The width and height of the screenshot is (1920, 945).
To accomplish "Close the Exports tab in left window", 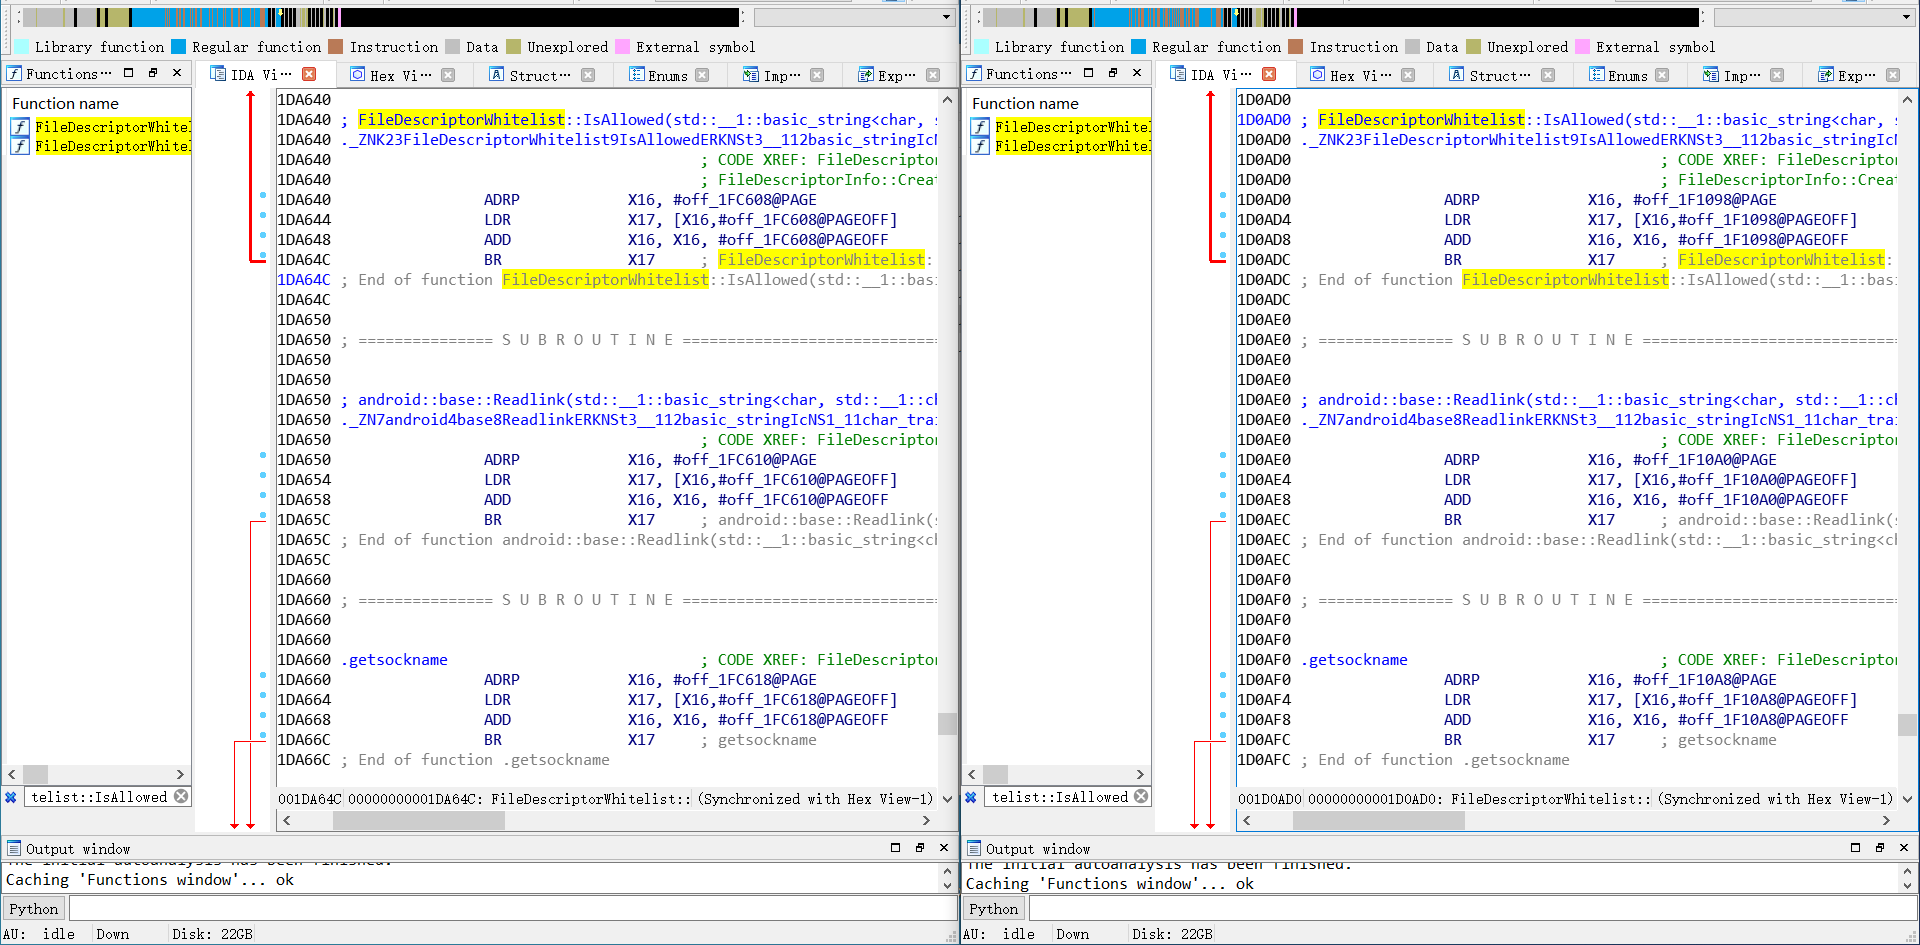I will (933, 75).
